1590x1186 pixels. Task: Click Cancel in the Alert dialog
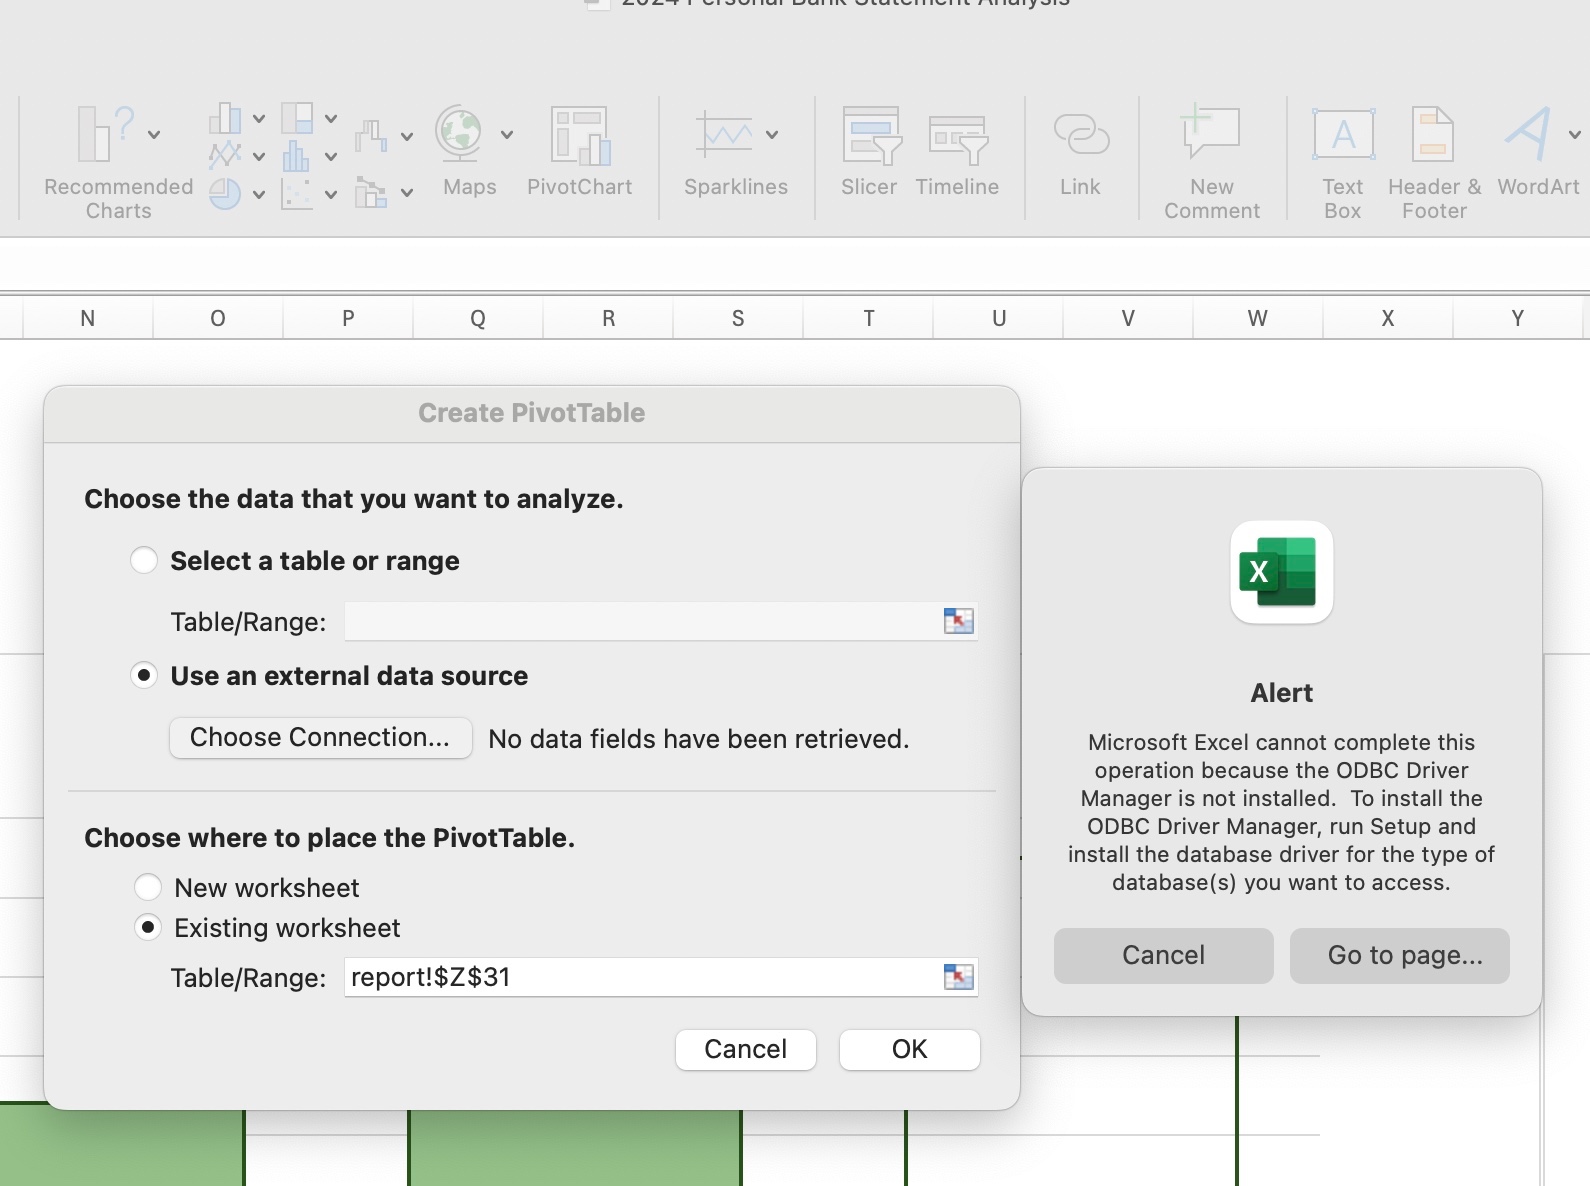(1164, 955)
